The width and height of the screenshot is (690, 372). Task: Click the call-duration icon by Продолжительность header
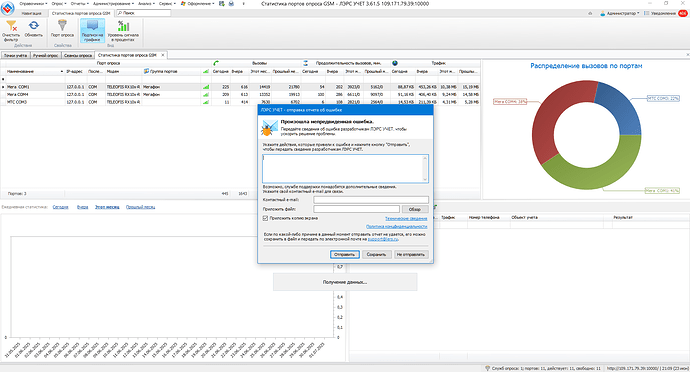pyautogui.click(x=305, y=63)
